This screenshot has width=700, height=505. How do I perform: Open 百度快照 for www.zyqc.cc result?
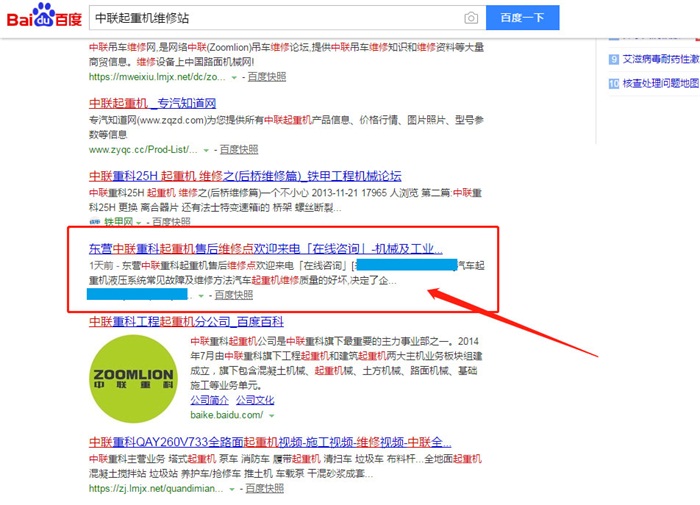(x=239, y=150)
